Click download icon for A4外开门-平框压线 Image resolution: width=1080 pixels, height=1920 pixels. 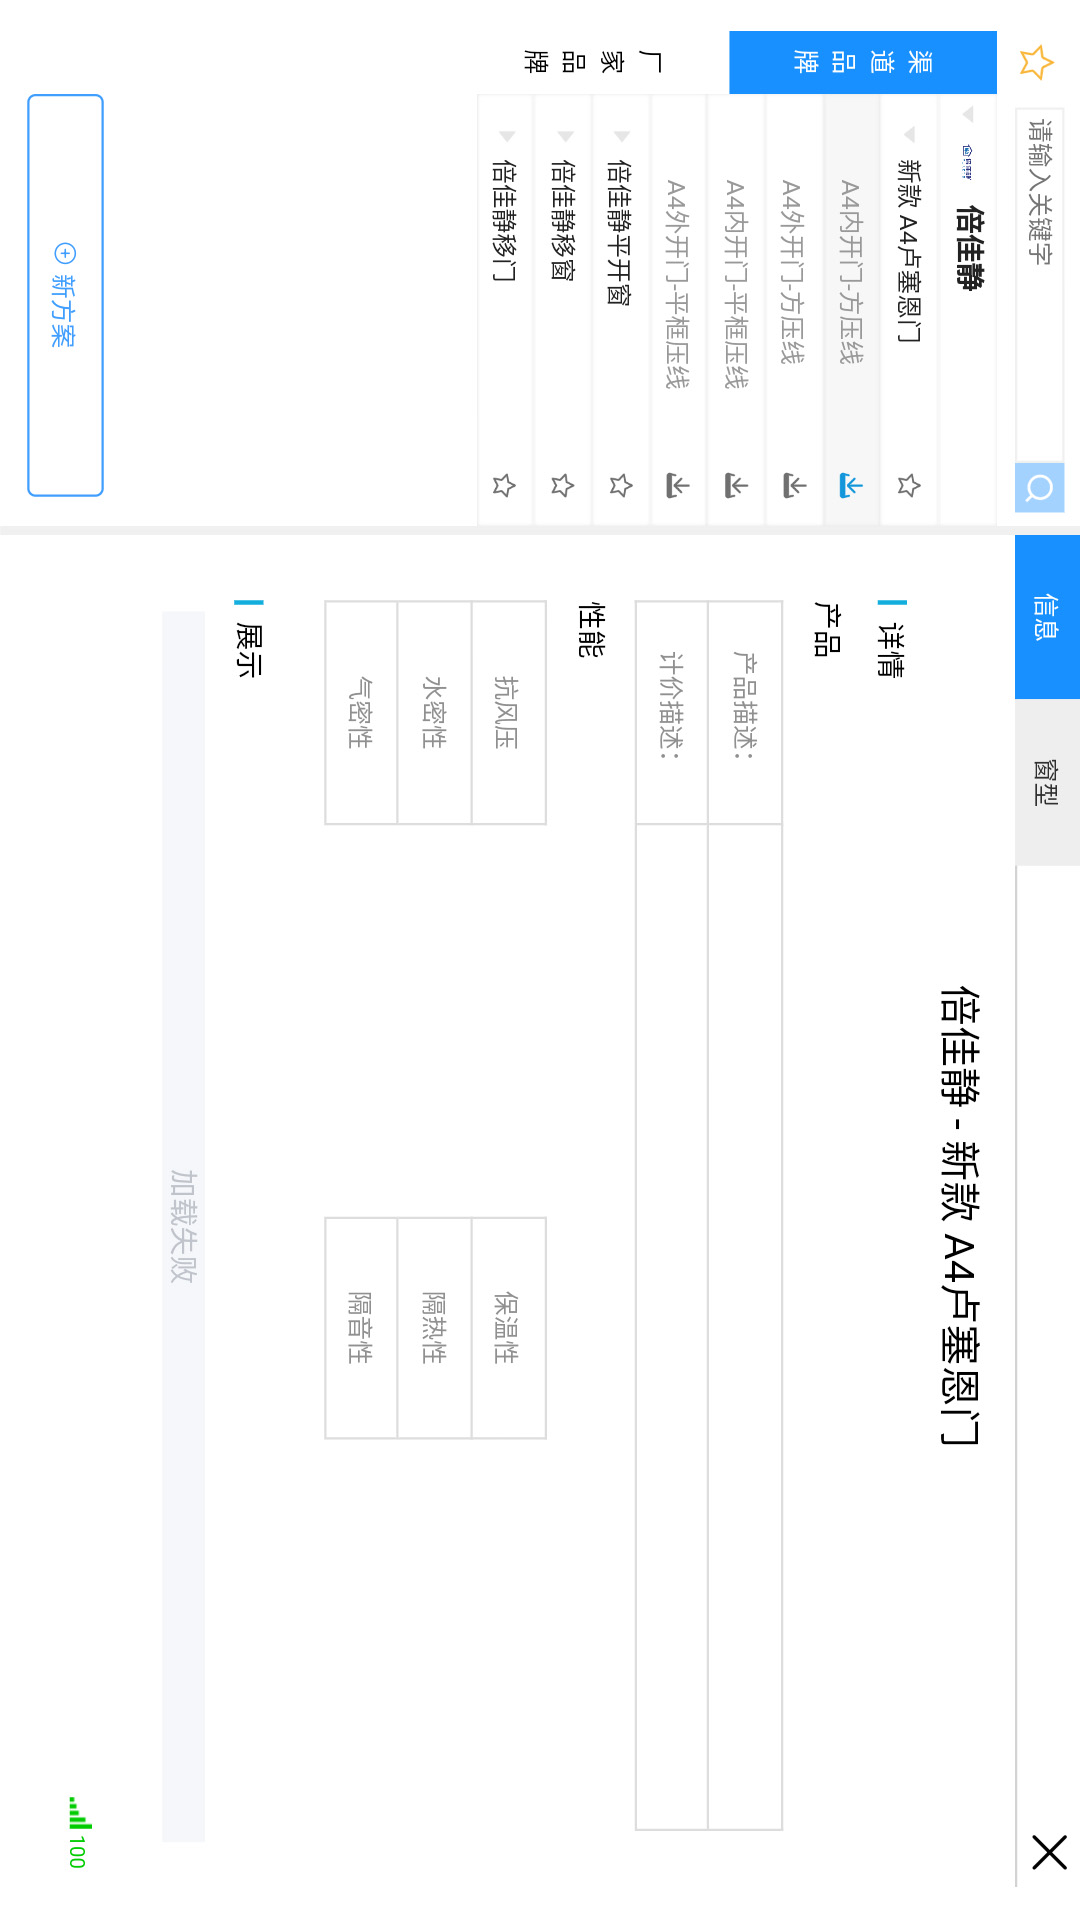[678, 486]
